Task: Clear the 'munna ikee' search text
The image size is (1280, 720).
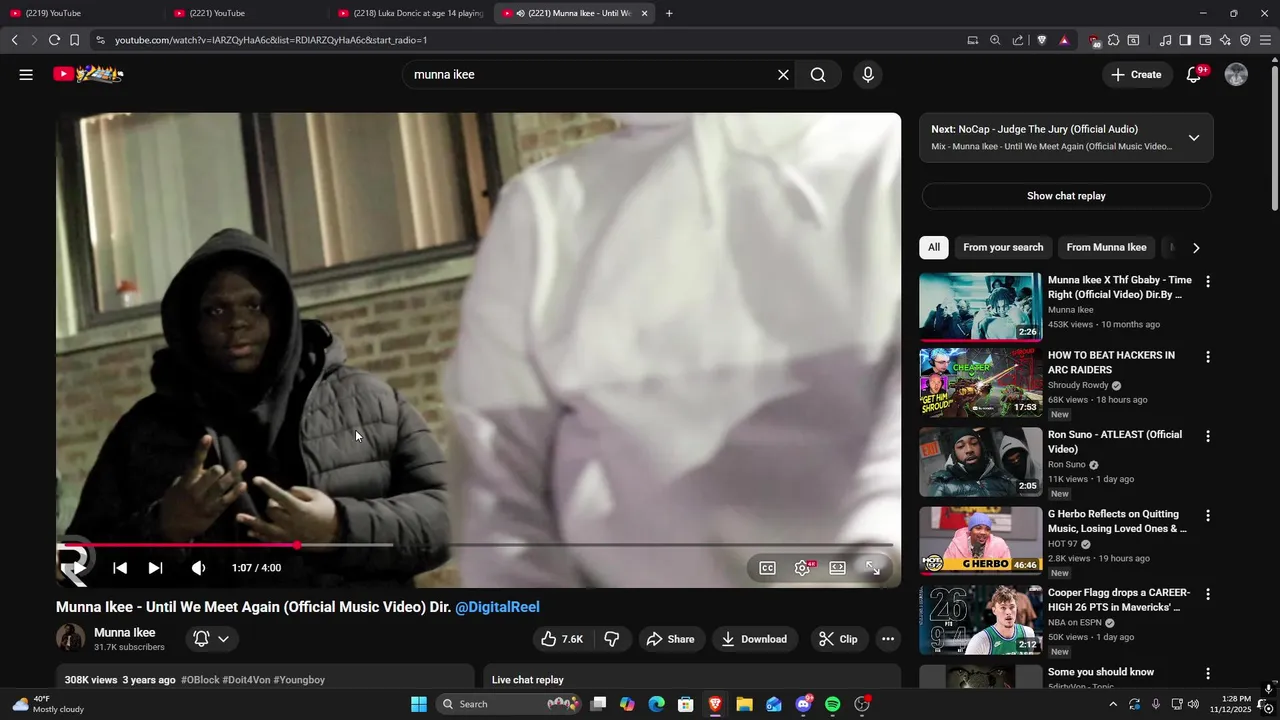Action: point(783,74)
